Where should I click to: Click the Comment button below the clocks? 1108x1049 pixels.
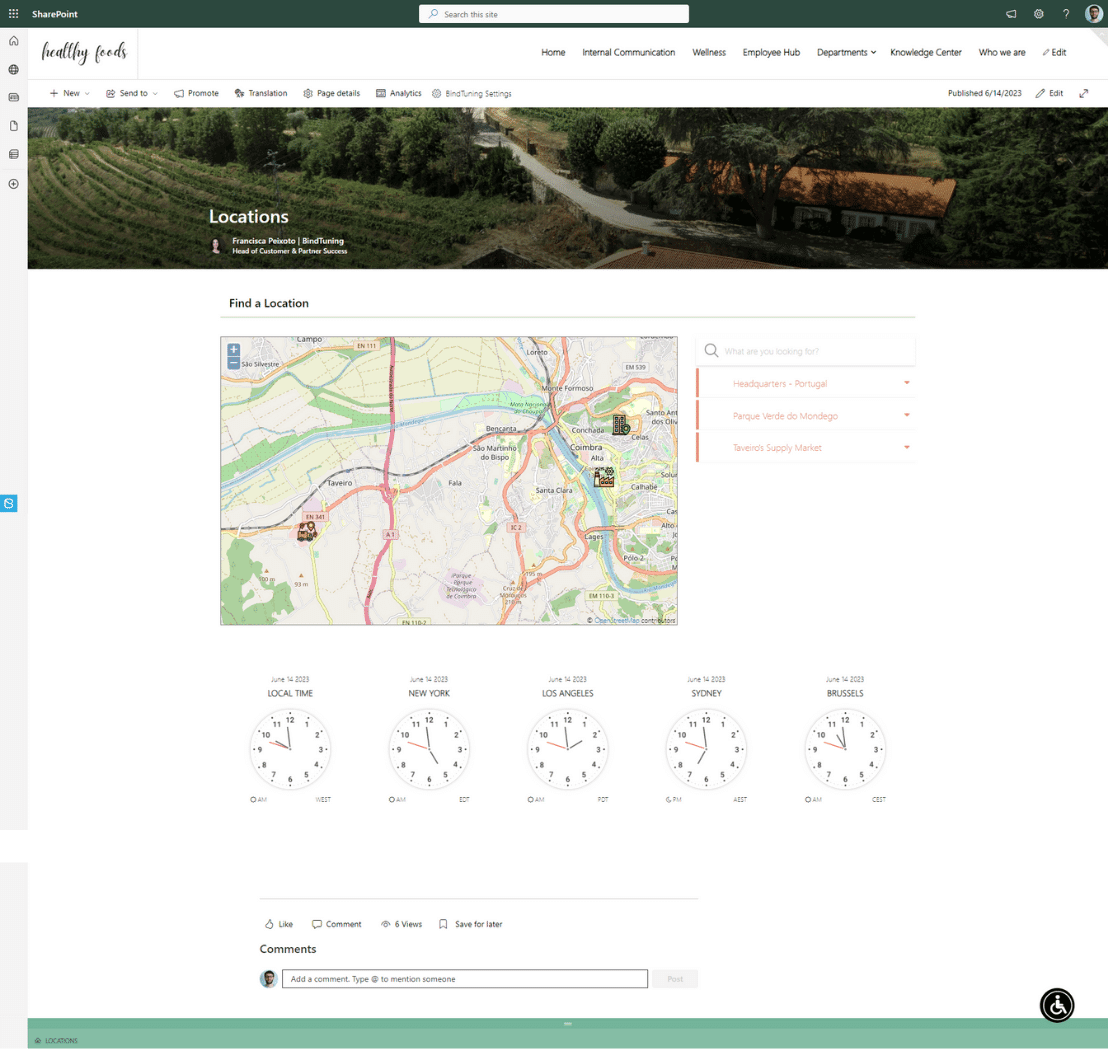[x=336, y=924]
